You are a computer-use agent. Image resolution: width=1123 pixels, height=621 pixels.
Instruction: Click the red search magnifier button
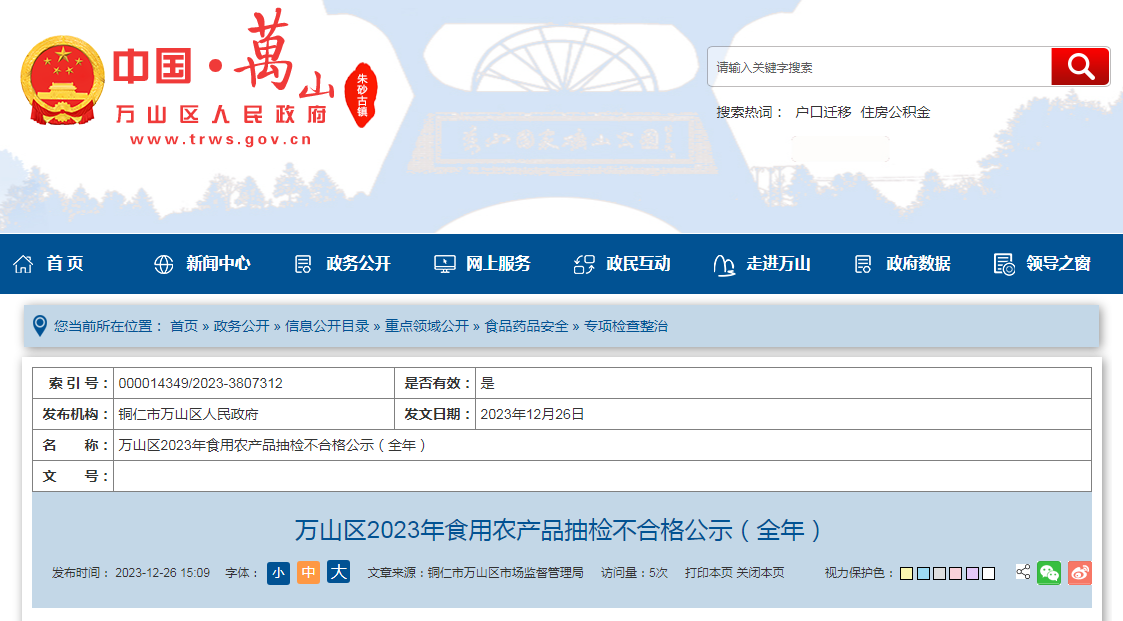pos(1080,67)
